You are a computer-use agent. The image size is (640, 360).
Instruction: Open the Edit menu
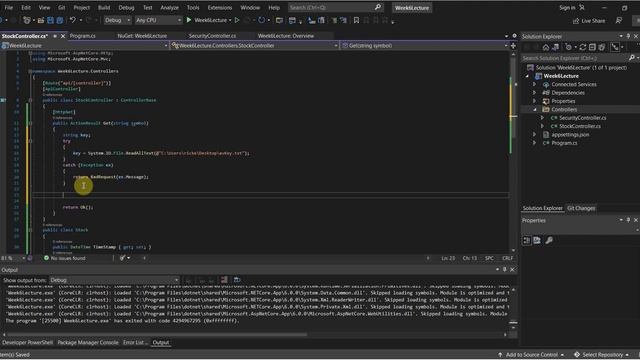26,7
